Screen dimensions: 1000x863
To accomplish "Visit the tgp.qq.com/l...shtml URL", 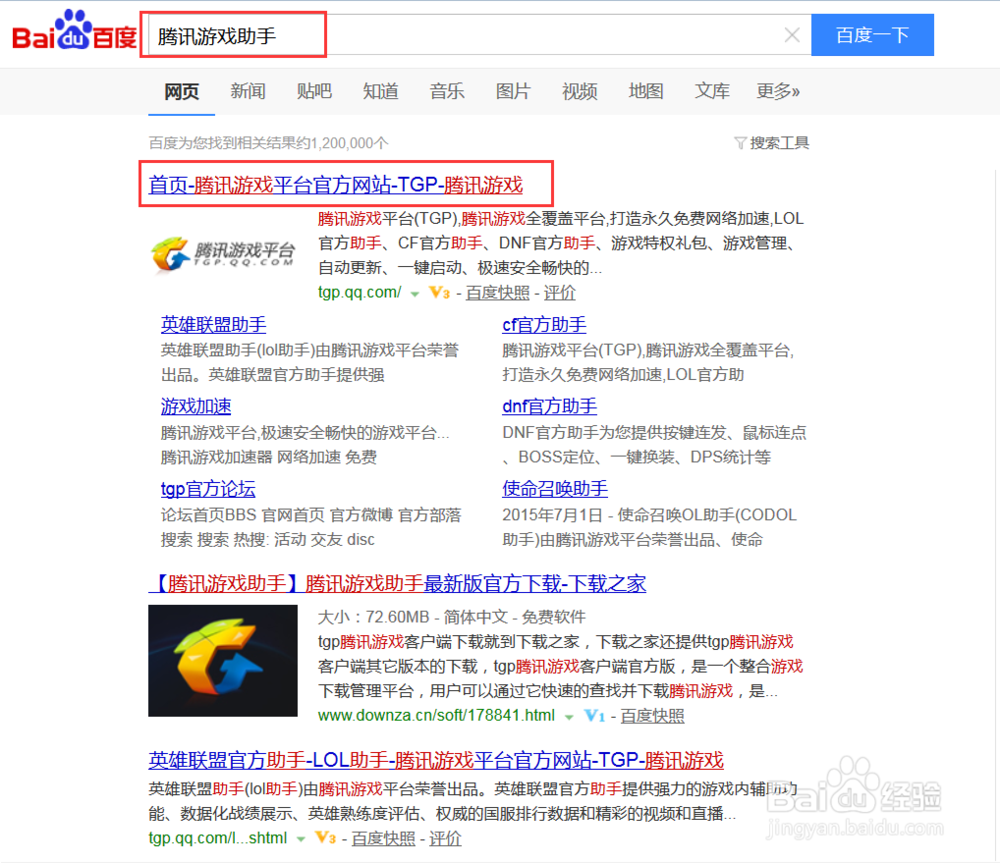I will pyautogui.click(x=217, y=838).
